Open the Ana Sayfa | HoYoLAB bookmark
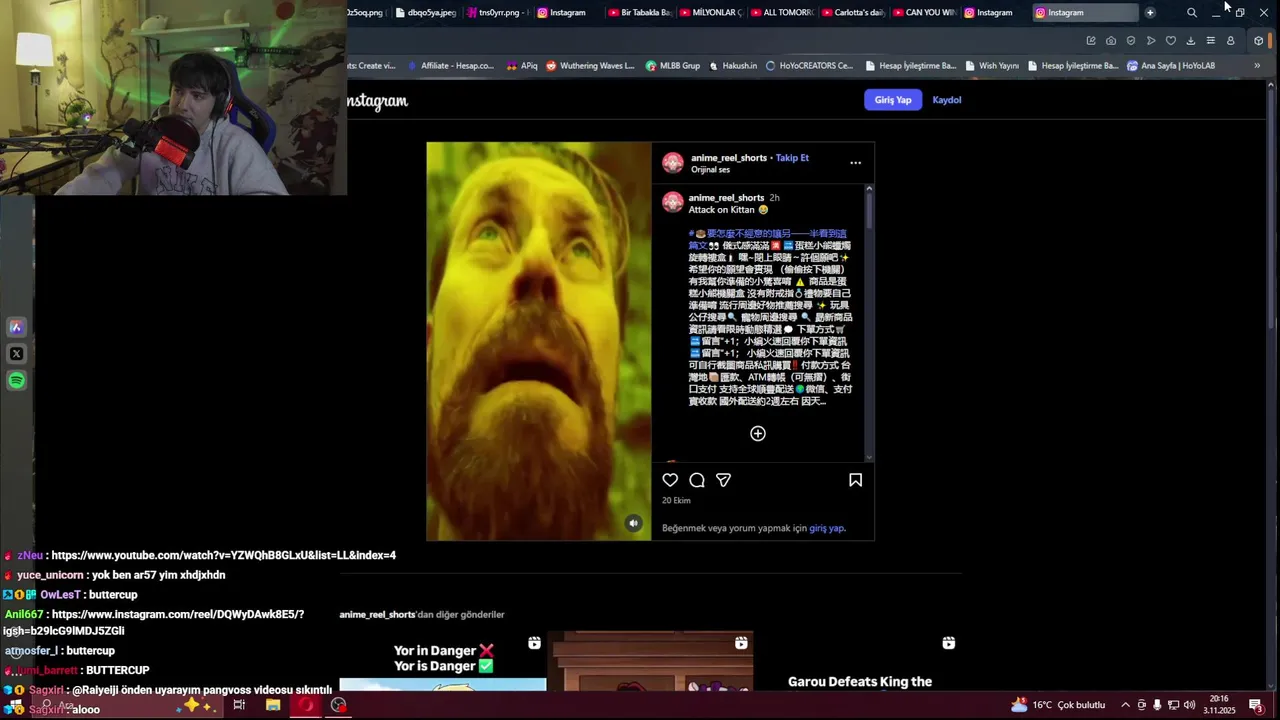The height and width of the screenshot is (720, 1280). tap(1171, 65)
